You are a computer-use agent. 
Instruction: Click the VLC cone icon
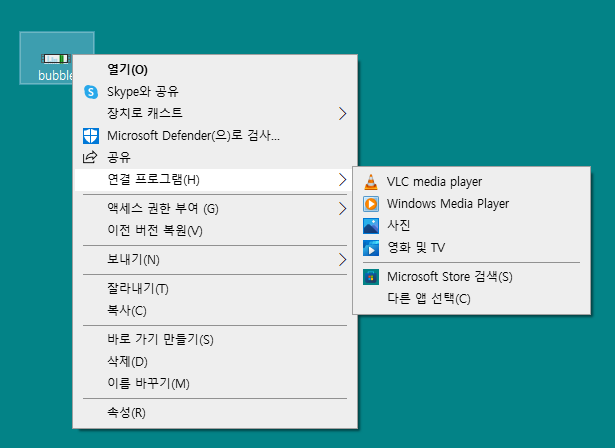click(x=371, y=182)
